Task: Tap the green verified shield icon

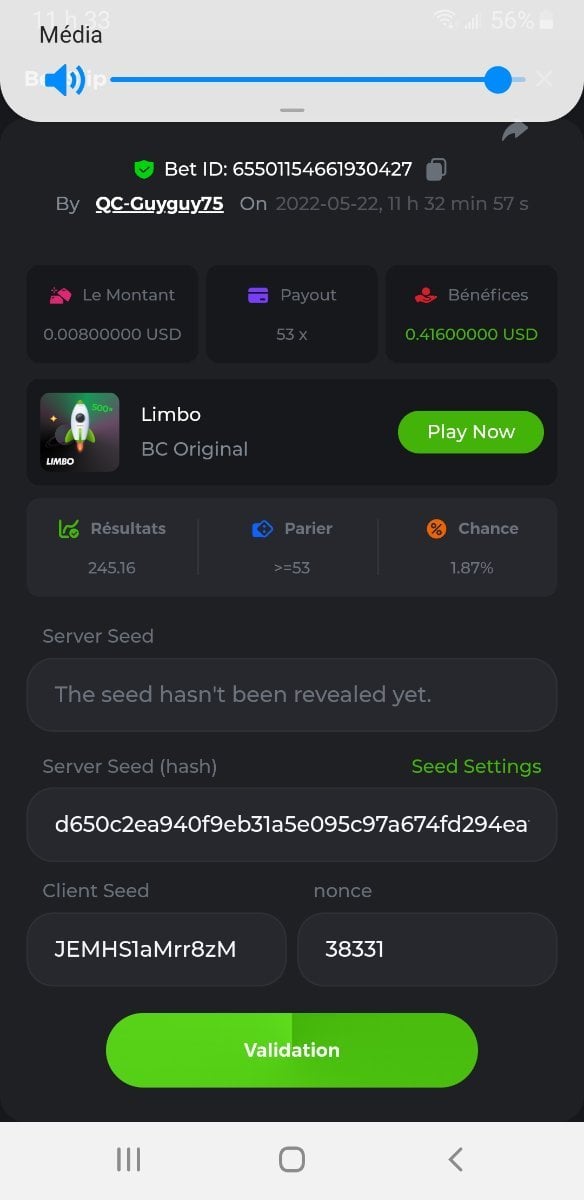Action: pyautogui.click(x=144, y=169)
